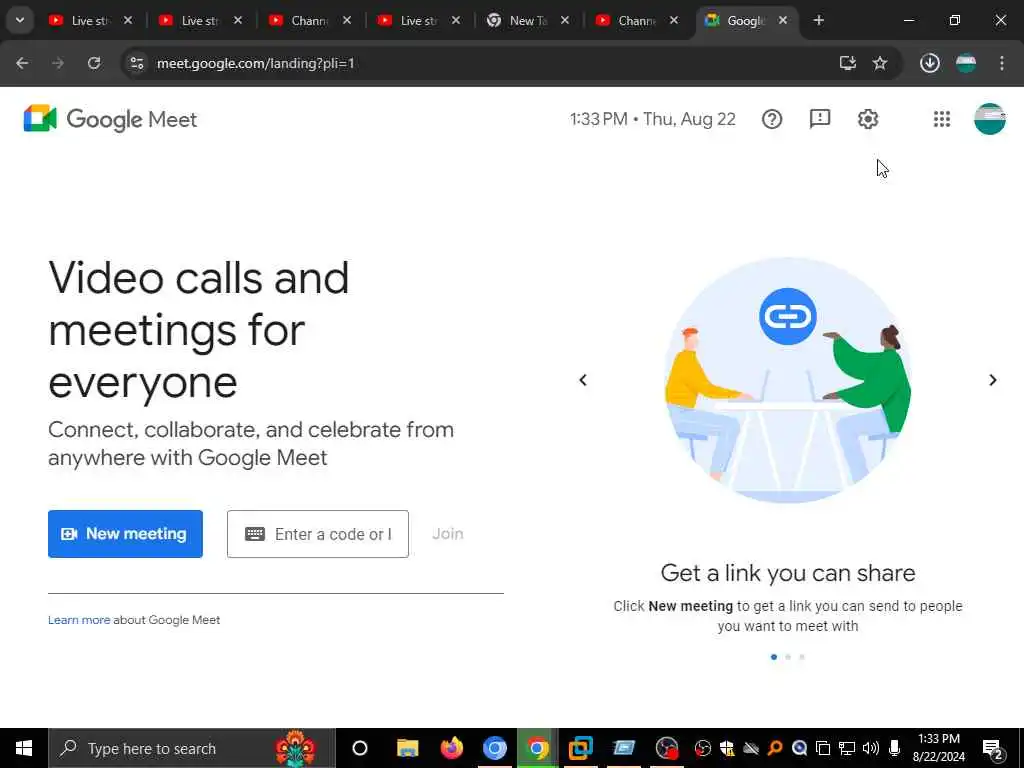
Task: Click the taskbar search box
Action: click(191, 748)
